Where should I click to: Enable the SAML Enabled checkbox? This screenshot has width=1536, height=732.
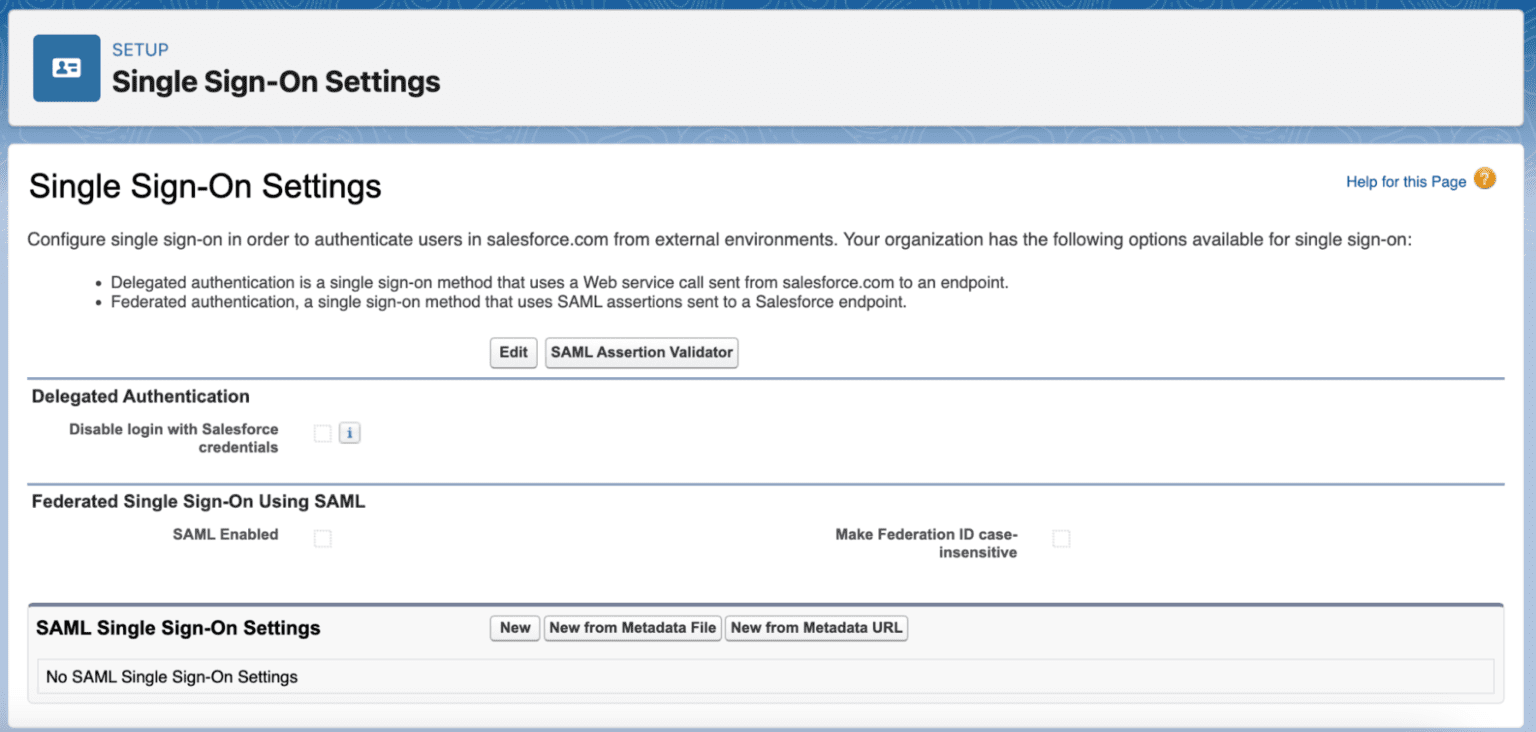tap(322, 539)
